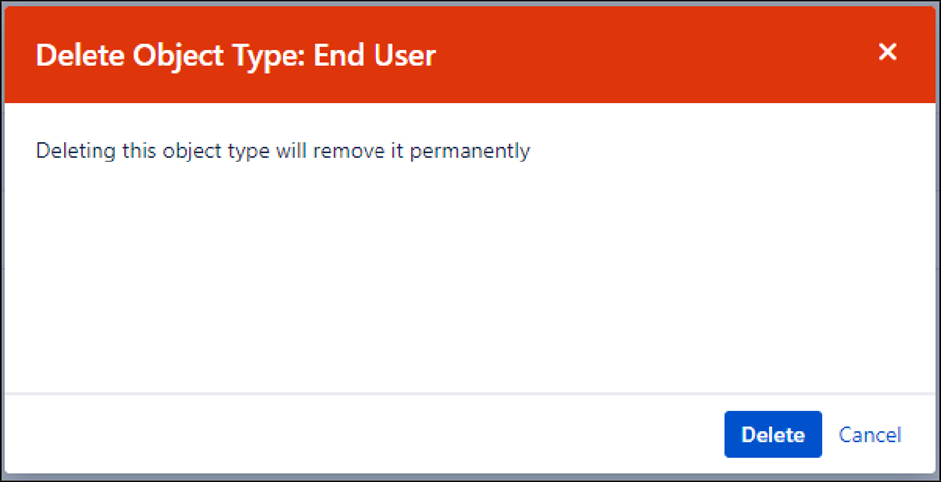Click the permanent removal warning message
This screenshot has height=482, width=941.
(283, 151)
